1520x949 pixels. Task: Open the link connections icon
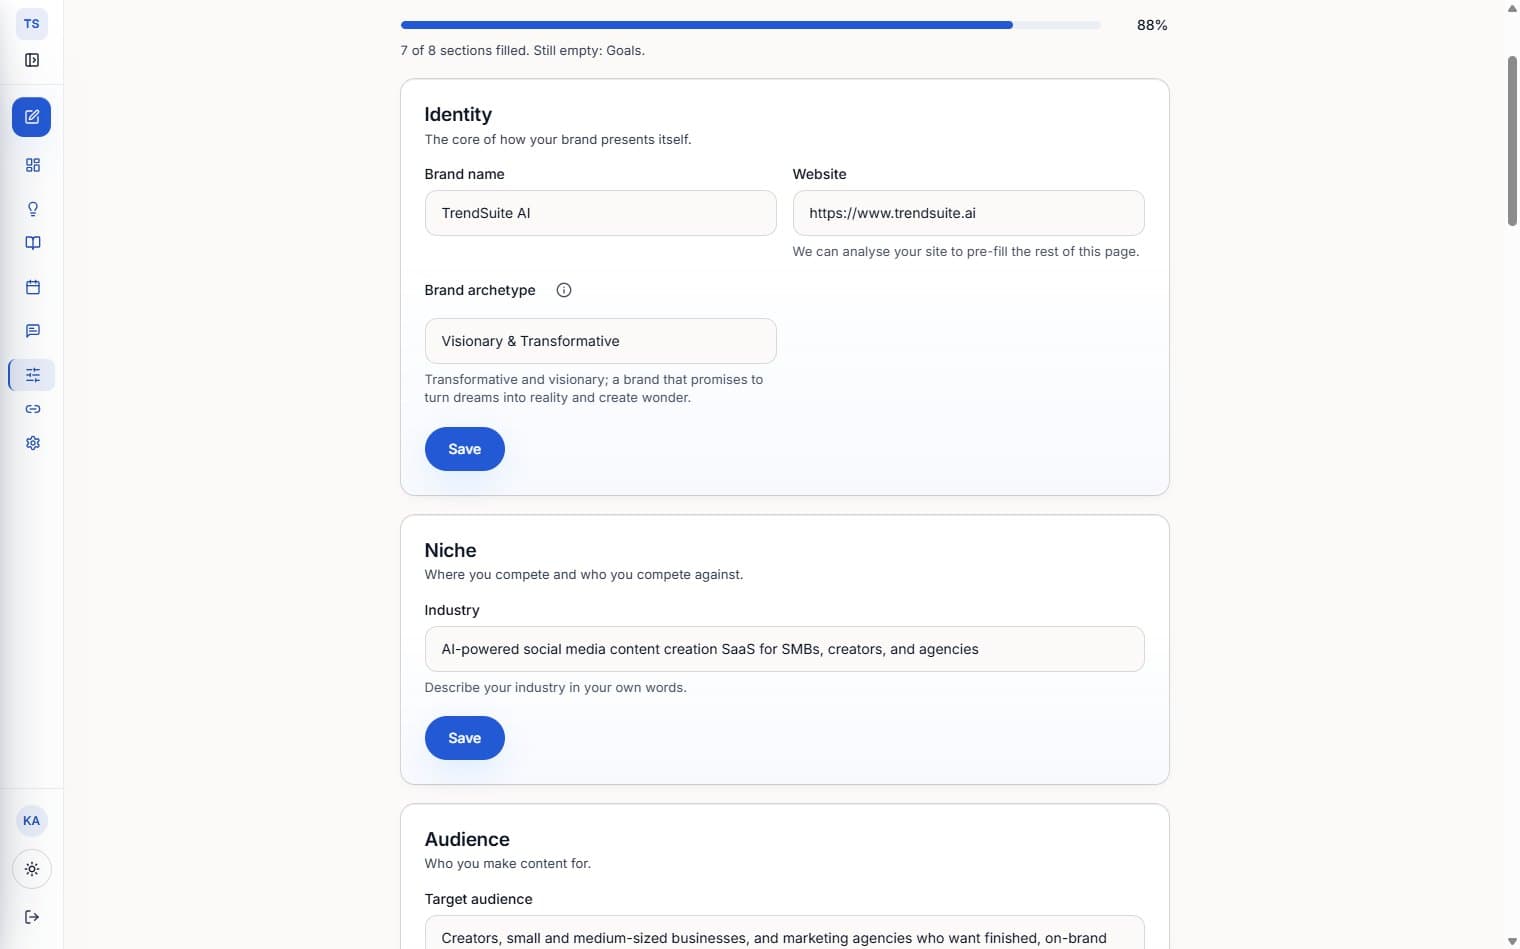point(33,409)
